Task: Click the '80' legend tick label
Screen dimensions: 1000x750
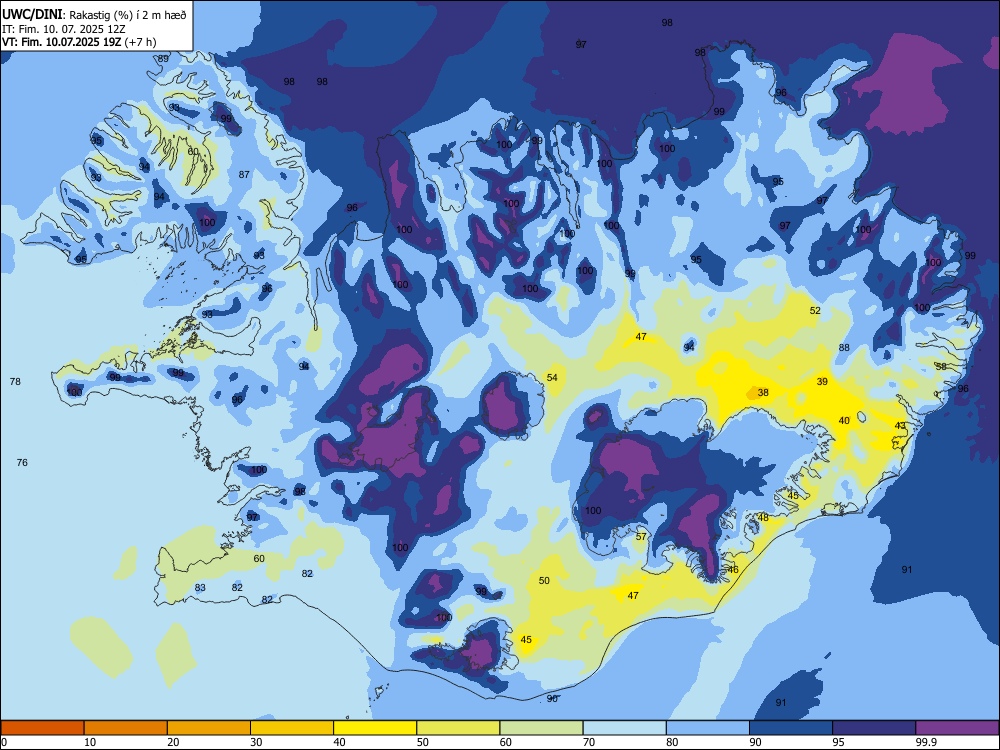Action: (x=672, y=742)
